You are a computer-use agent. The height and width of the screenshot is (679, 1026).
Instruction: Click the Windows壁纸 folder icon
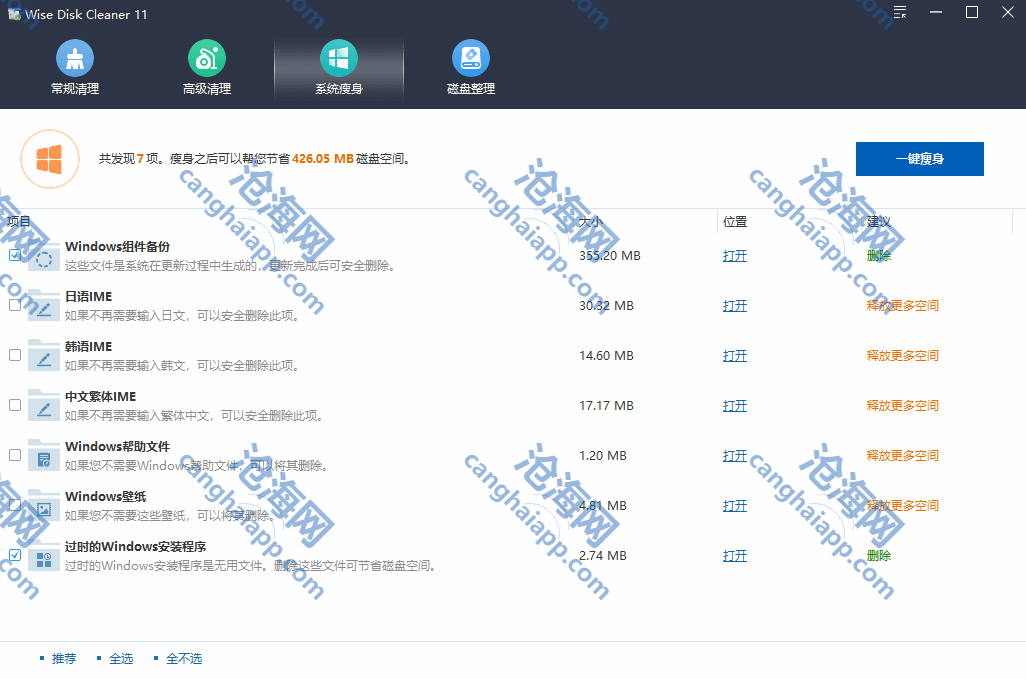coord(43,506)
